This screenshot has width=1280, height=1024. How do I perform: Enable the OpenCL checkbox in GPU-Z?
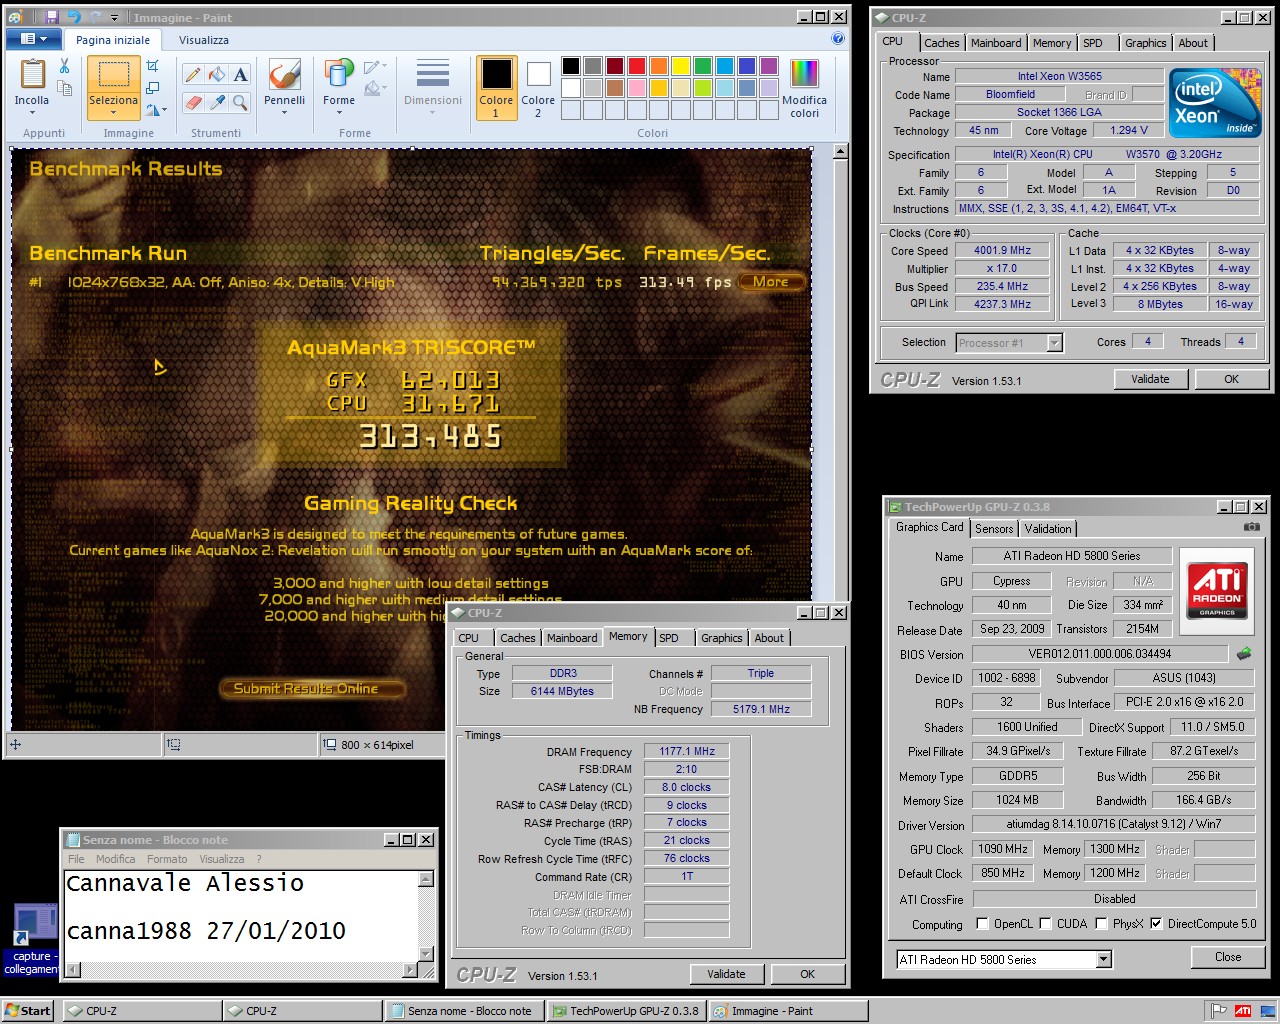(982, 924)
